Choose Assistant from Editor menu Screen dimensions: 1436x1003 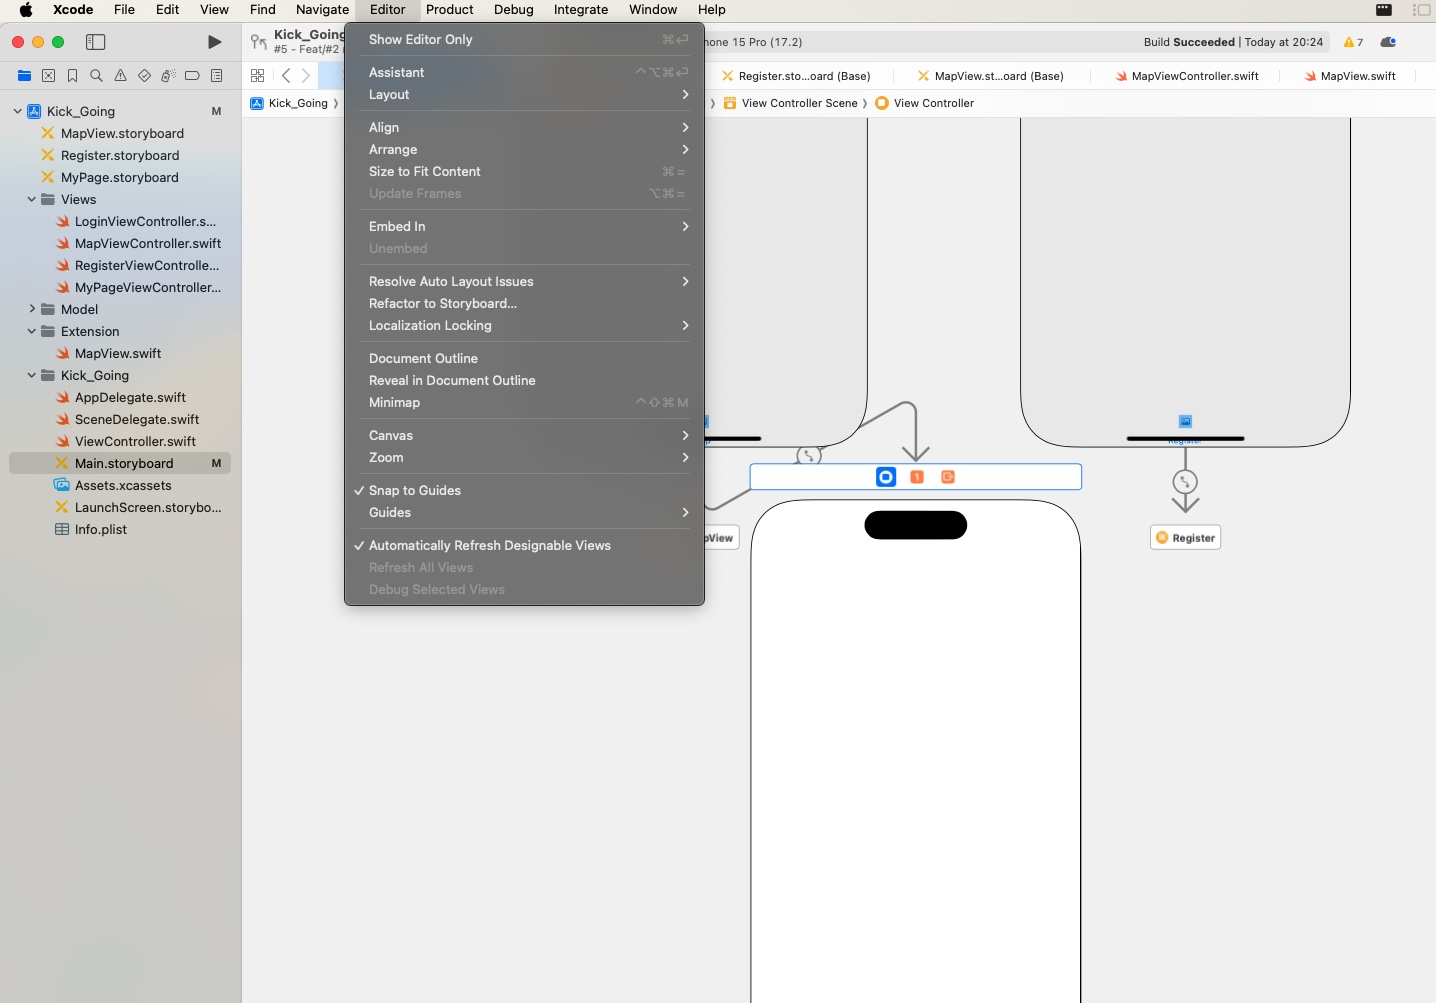(524, 73)
